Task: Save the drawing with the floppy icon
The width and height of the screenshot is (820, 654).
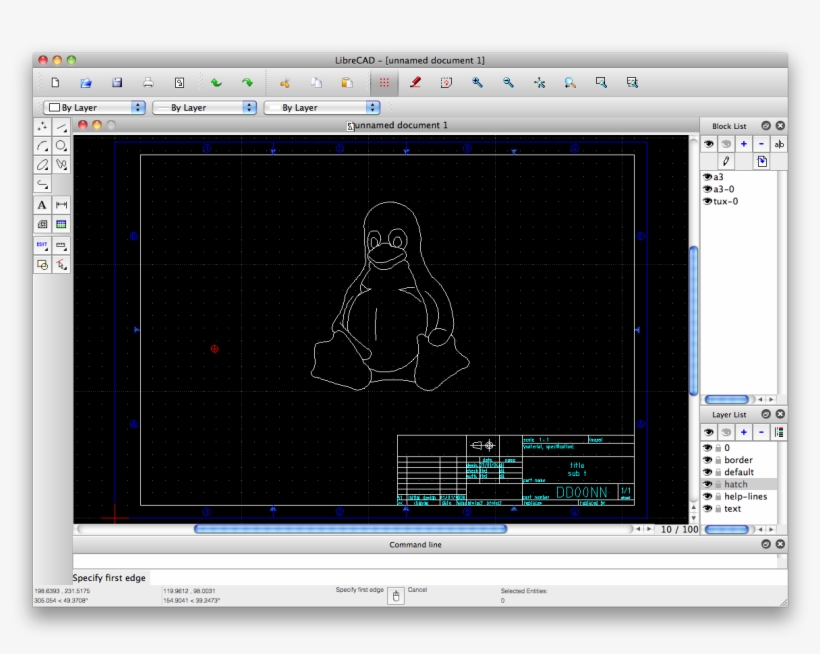Action: (x=117, y=83)
